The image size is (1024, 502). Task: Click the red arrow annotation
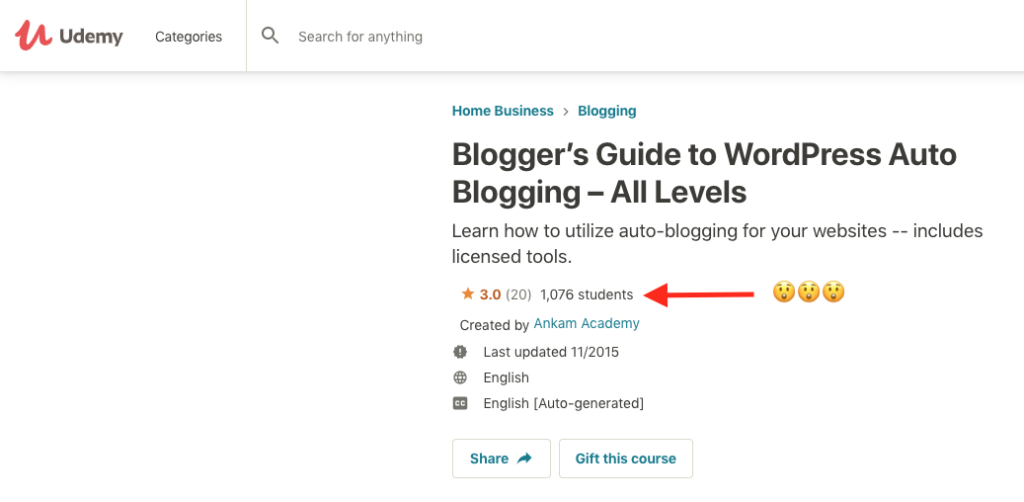pyautogui.click(x=699, y=294)
